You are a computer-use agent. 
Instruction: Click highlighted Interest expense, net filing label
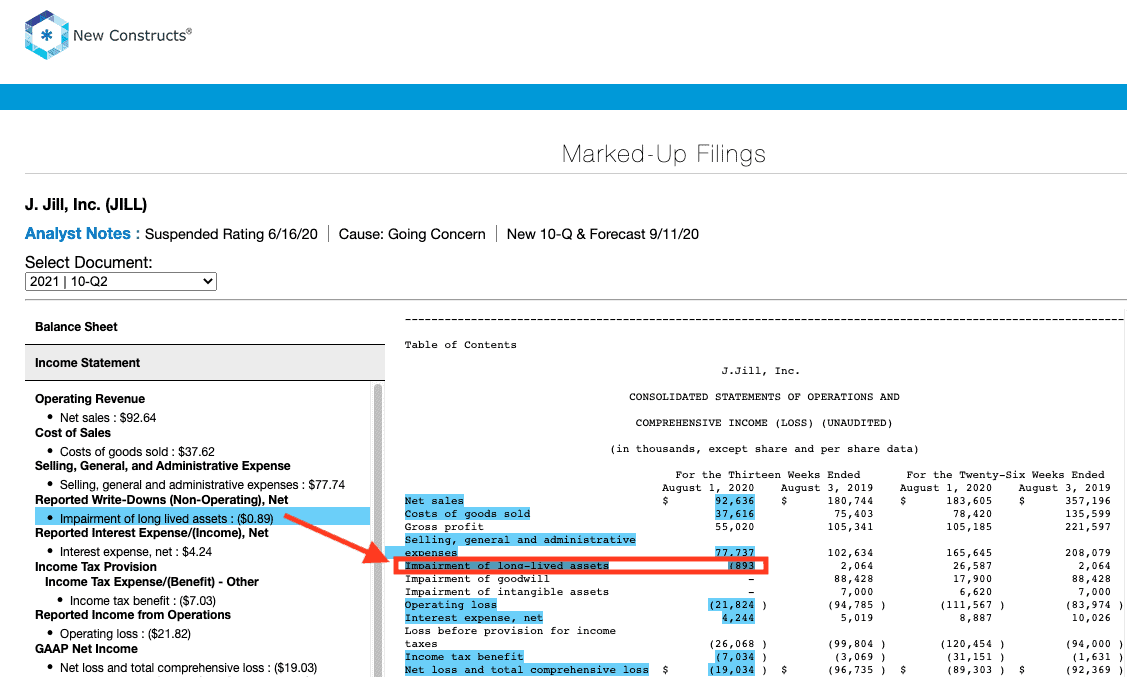point(474,618)
